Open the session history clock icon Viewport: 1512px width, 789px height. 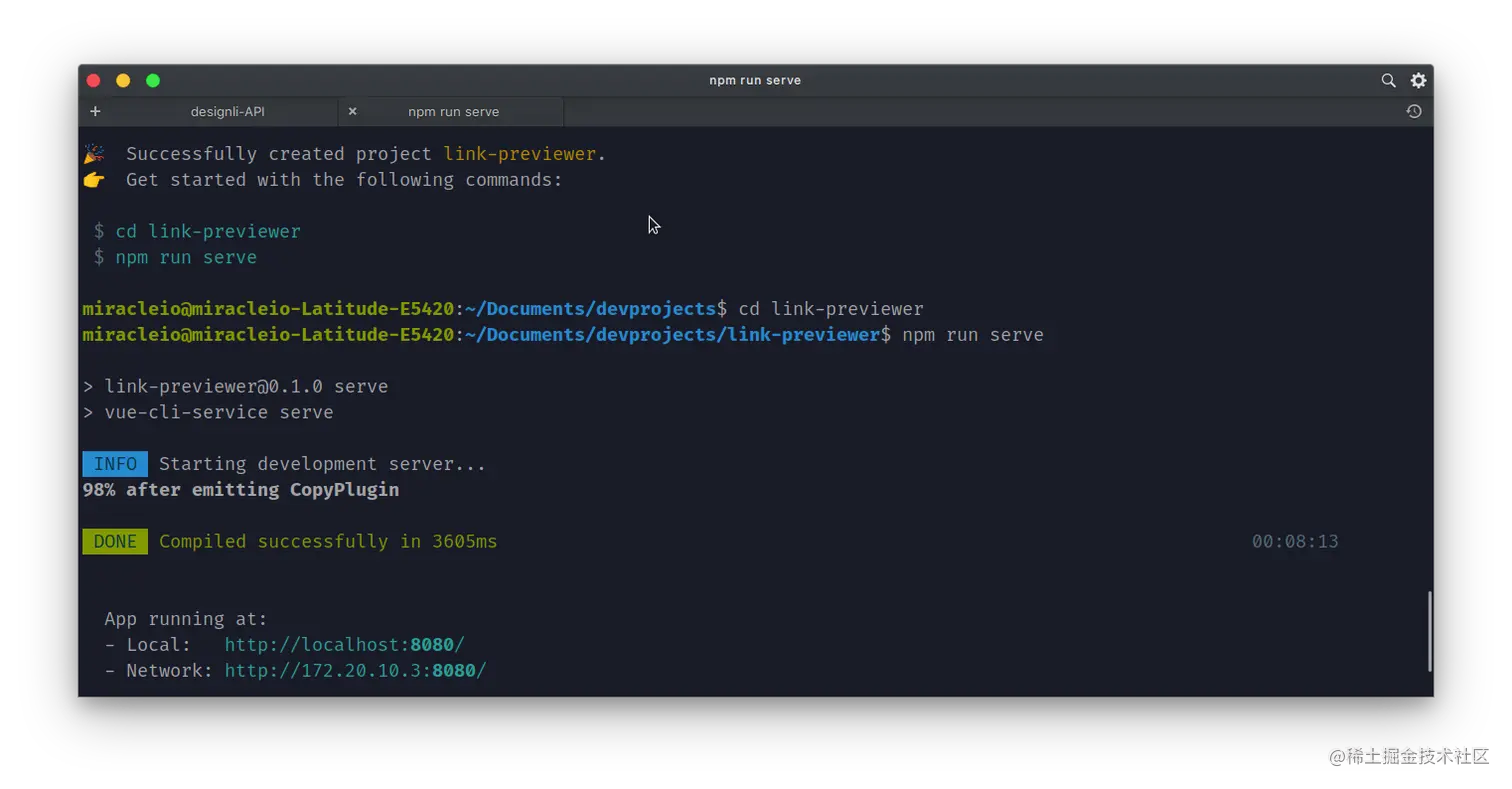[1413, 111]
